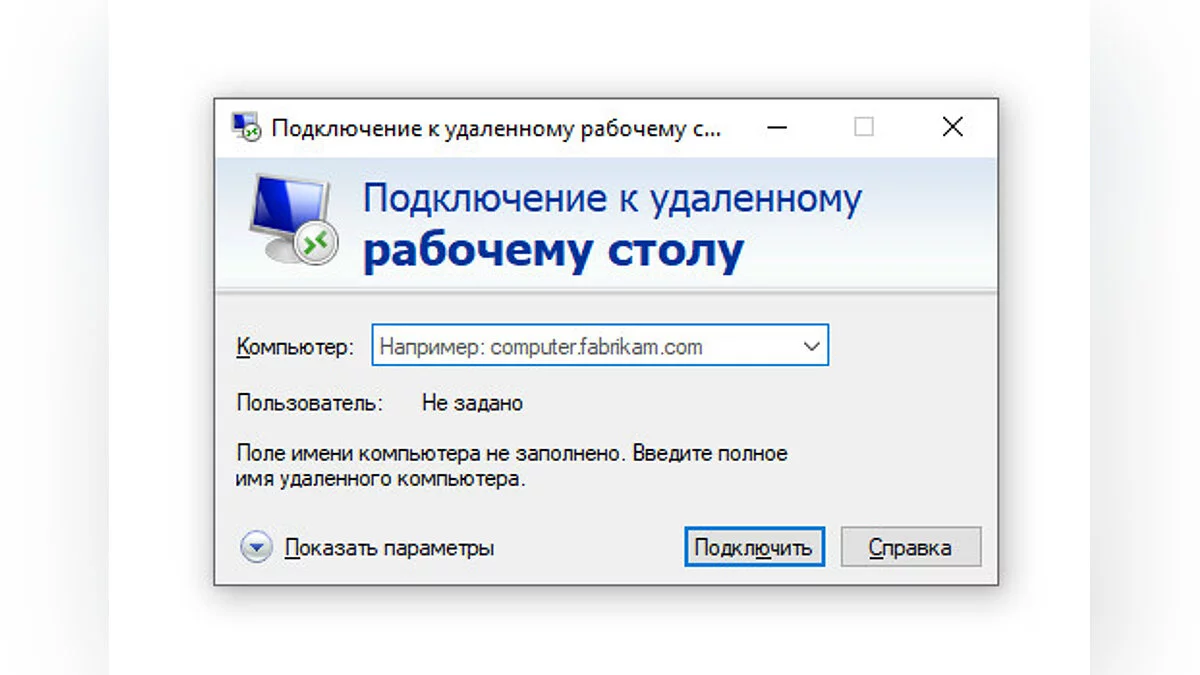Expand the Показать параметры arrow icon
Screen dimensions: 1200x675
point(257,548)
